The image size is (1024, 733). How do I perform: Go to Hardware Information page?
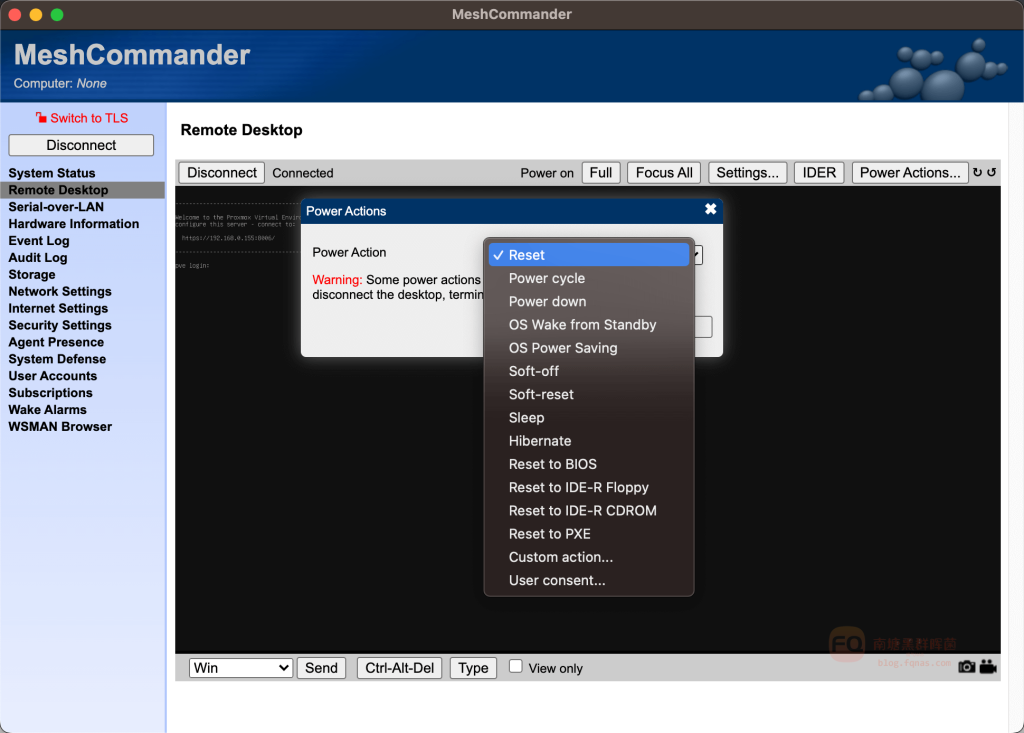[74, 224]
